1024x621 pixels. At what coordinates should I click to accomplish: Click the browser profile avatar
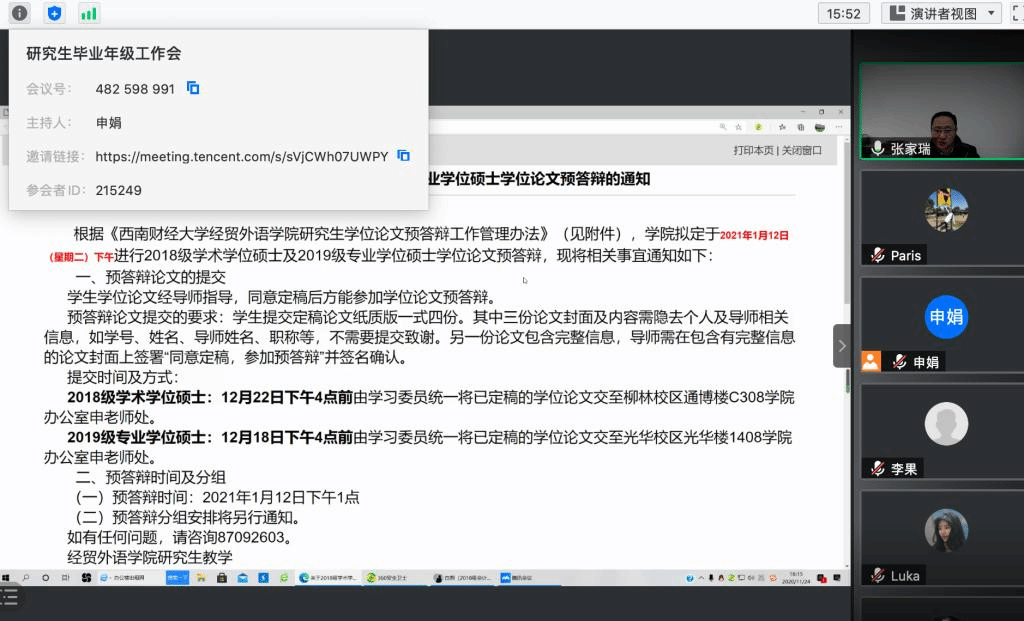[820, 127]
